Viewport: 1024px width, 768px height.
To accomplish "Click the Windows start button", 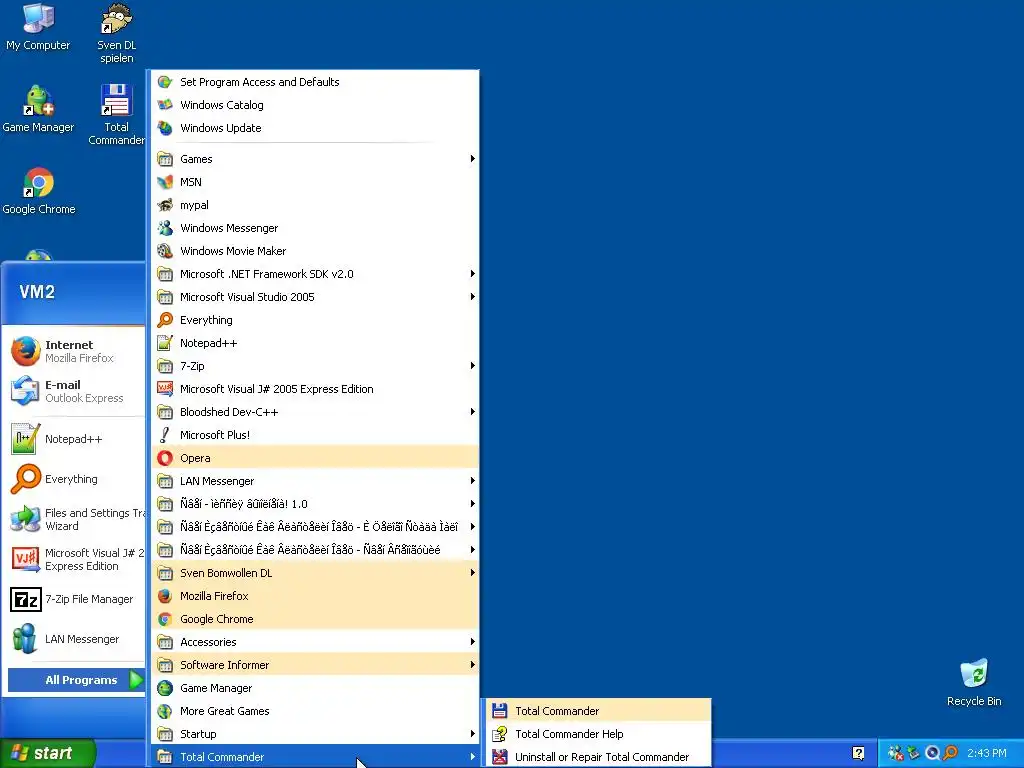I will pyautogui.click(x=47, y=753).
